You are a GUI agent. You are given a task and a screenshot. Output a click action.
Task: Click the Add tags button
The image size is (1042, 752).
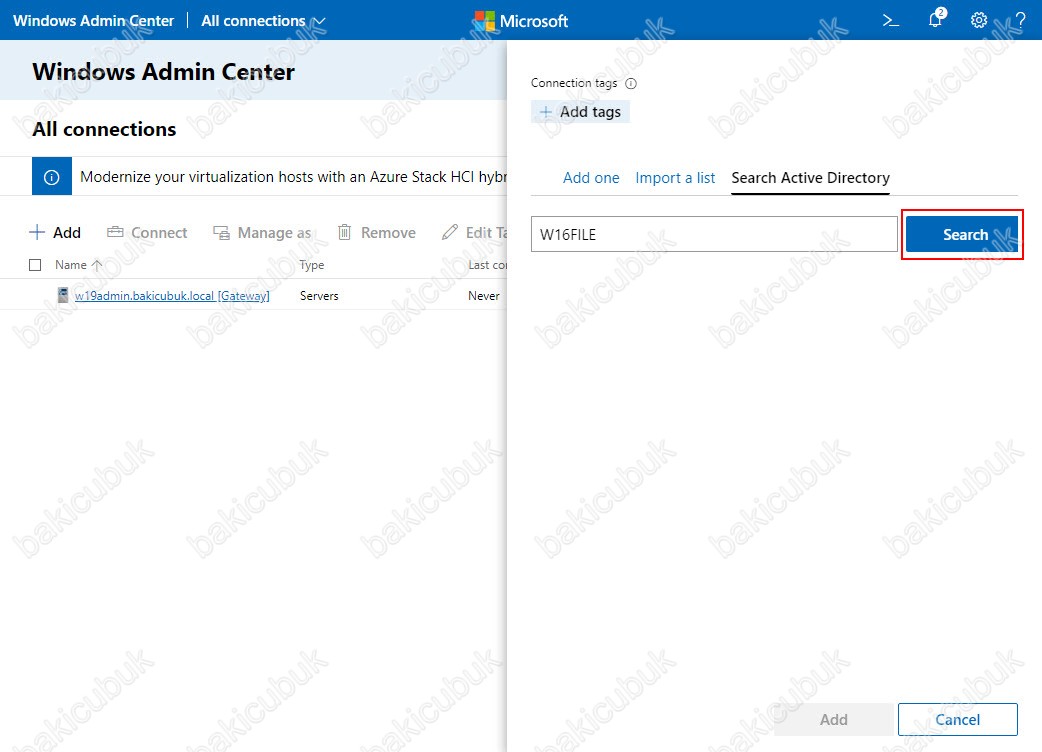pyautogui.click(x=580, y=112)
